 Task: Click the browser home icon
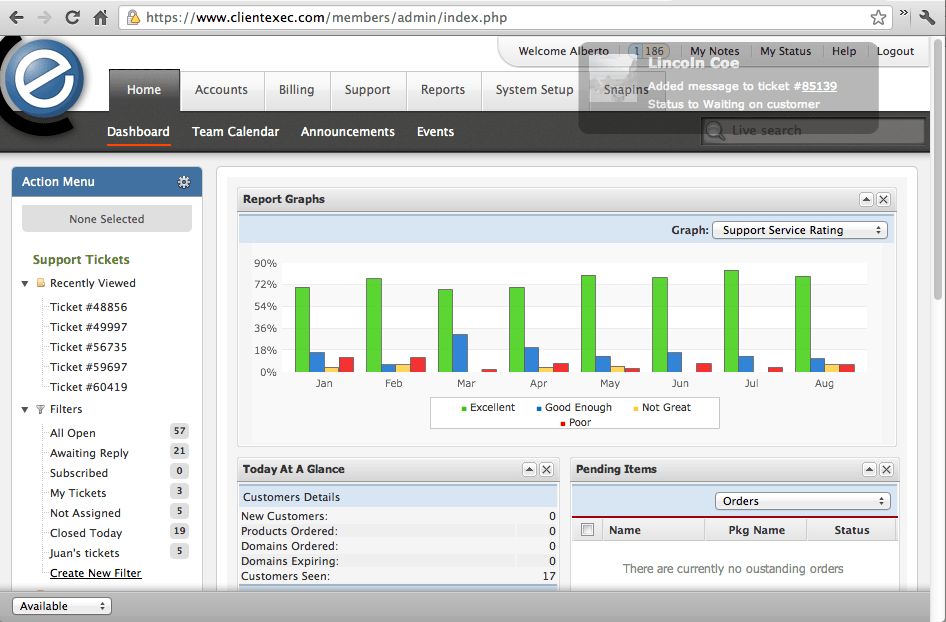point(100,17)
